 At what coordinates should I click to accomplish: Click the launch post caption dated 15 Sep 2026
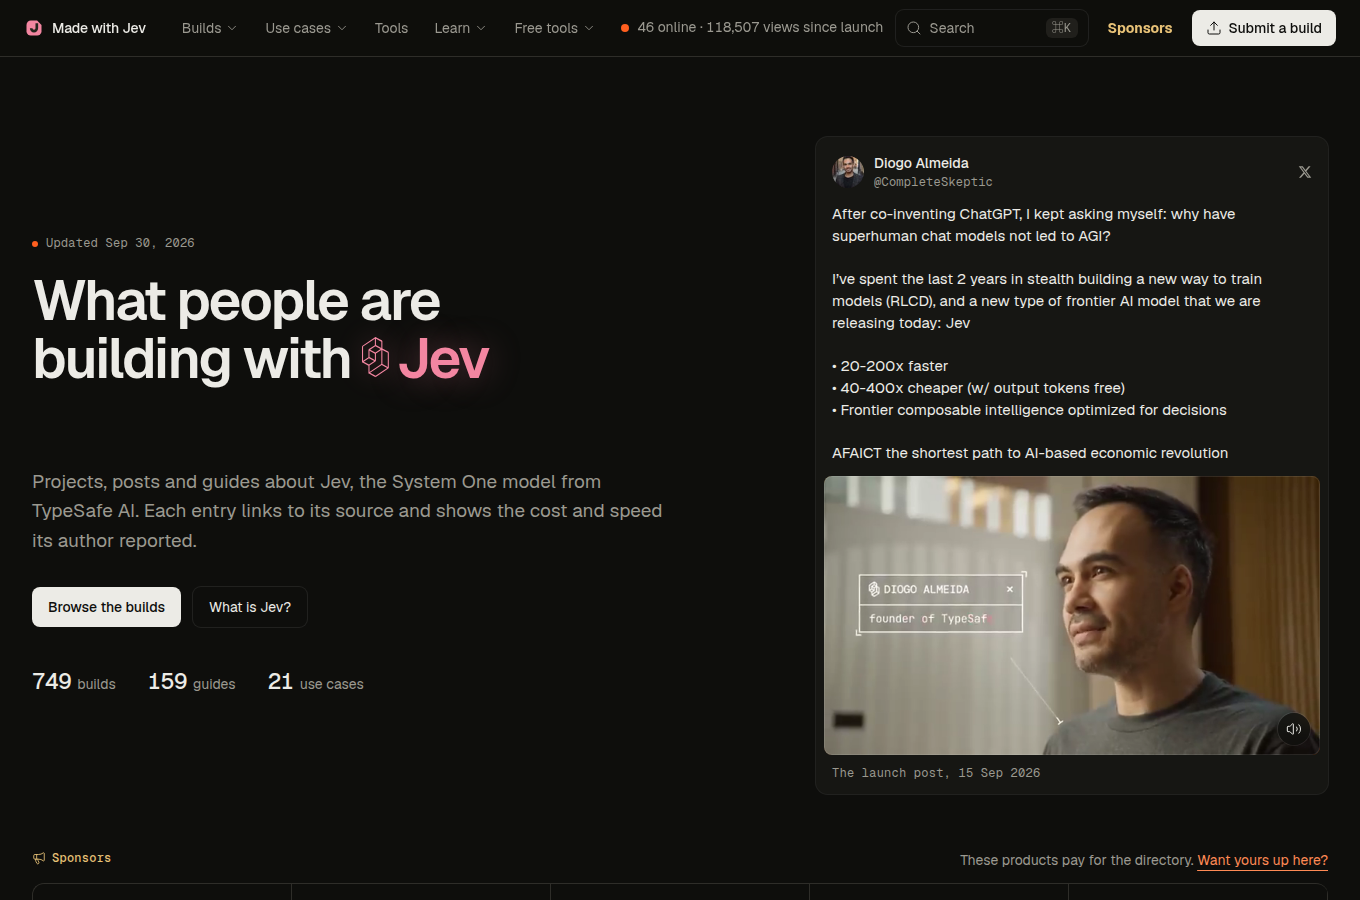click(x=936, y=773)
